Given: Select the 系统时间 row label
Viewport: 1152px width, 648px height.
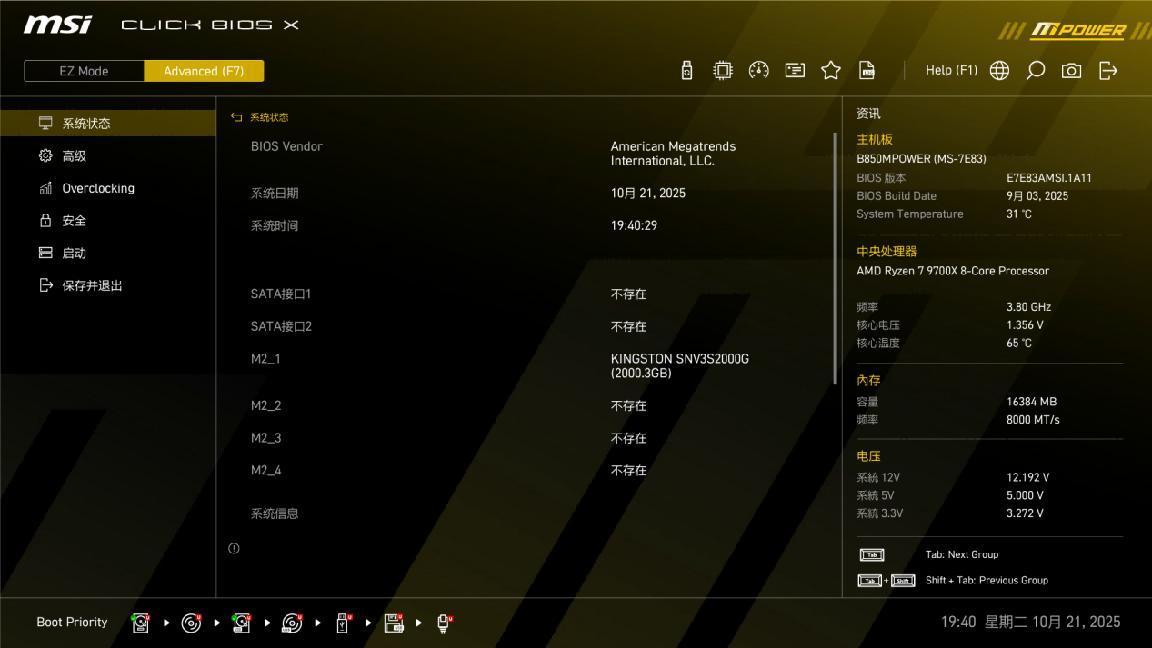Looking at the screenshot, I should pos(275,226).
